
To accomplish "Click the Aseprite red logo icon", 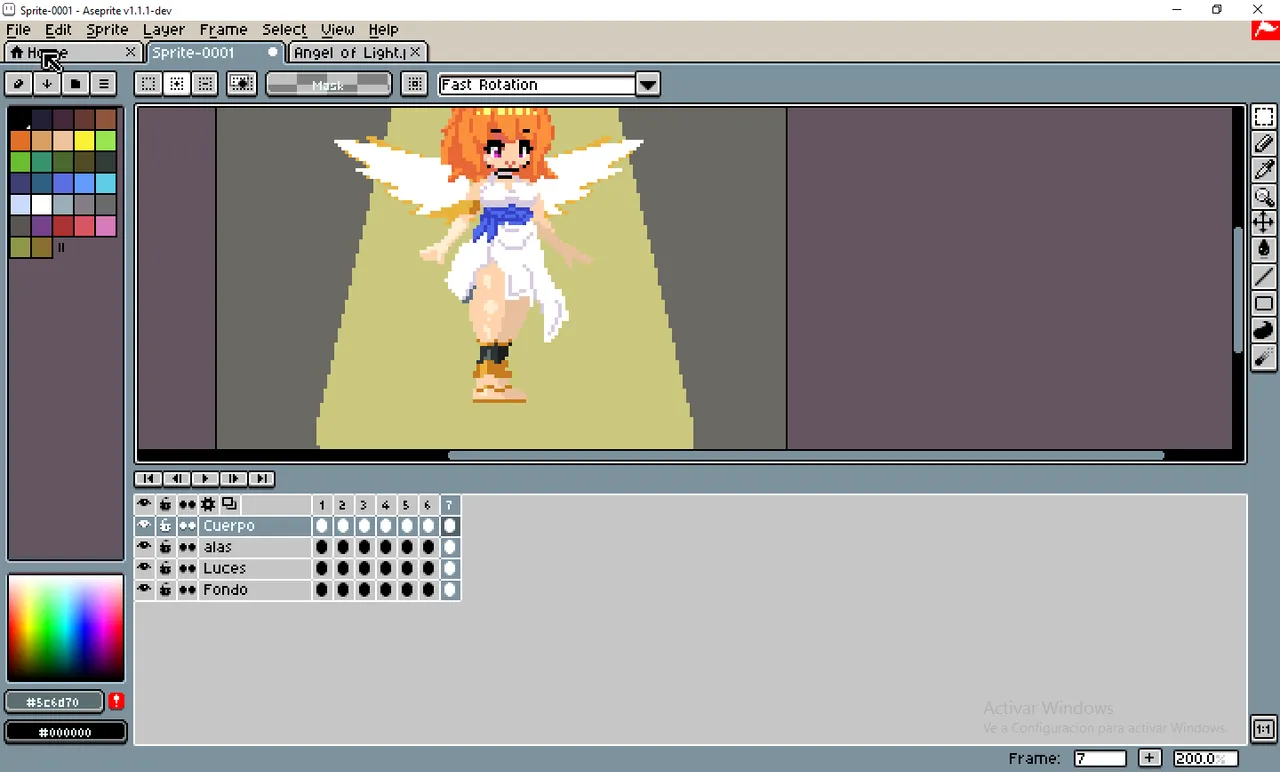I will pos(1265,30).
